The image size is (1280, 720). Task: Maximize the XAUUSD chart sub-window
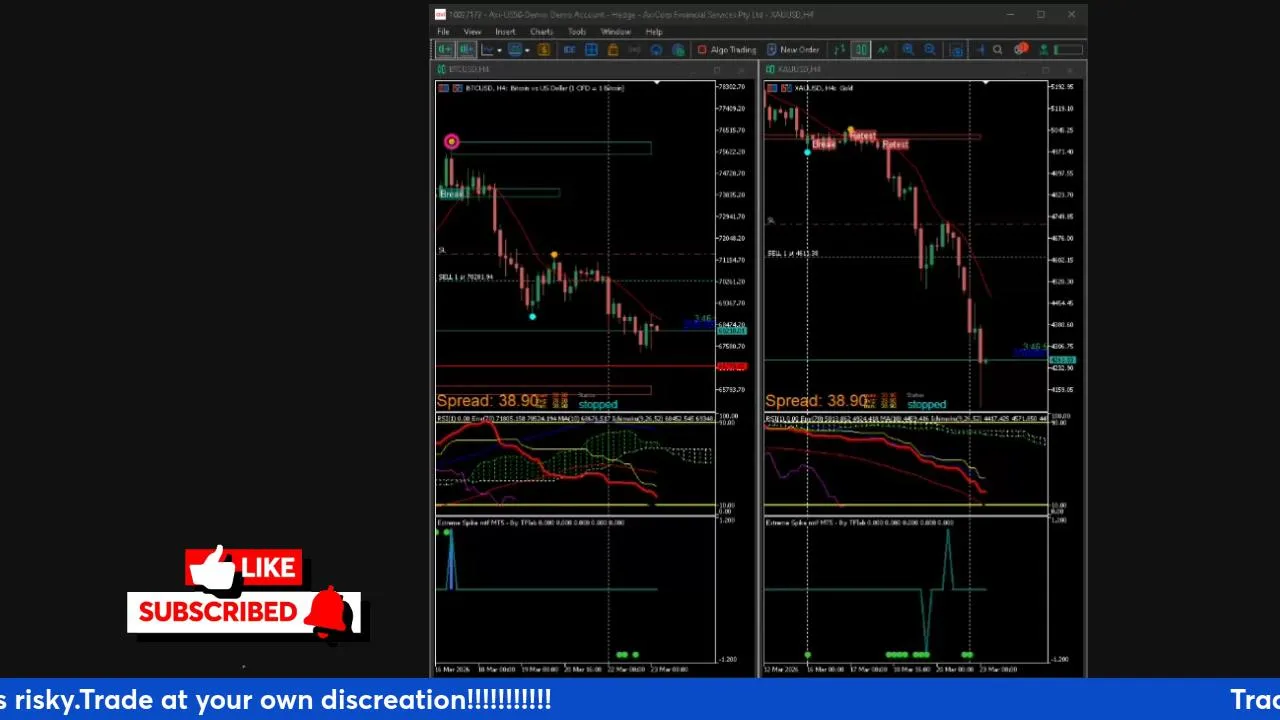pos(1046,70)
